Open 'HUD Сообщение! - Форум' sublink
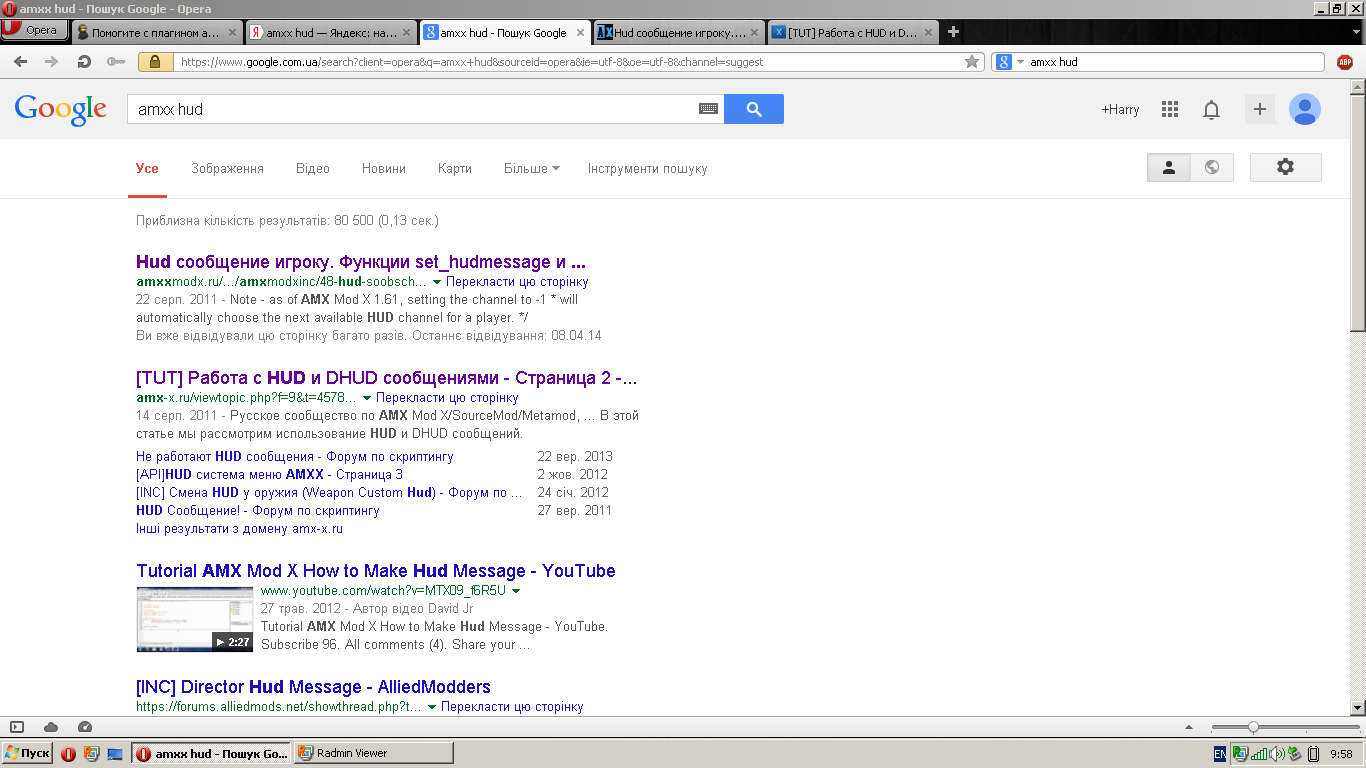Viewport: 1366px width, 768px height. click(x=258, y=510)
